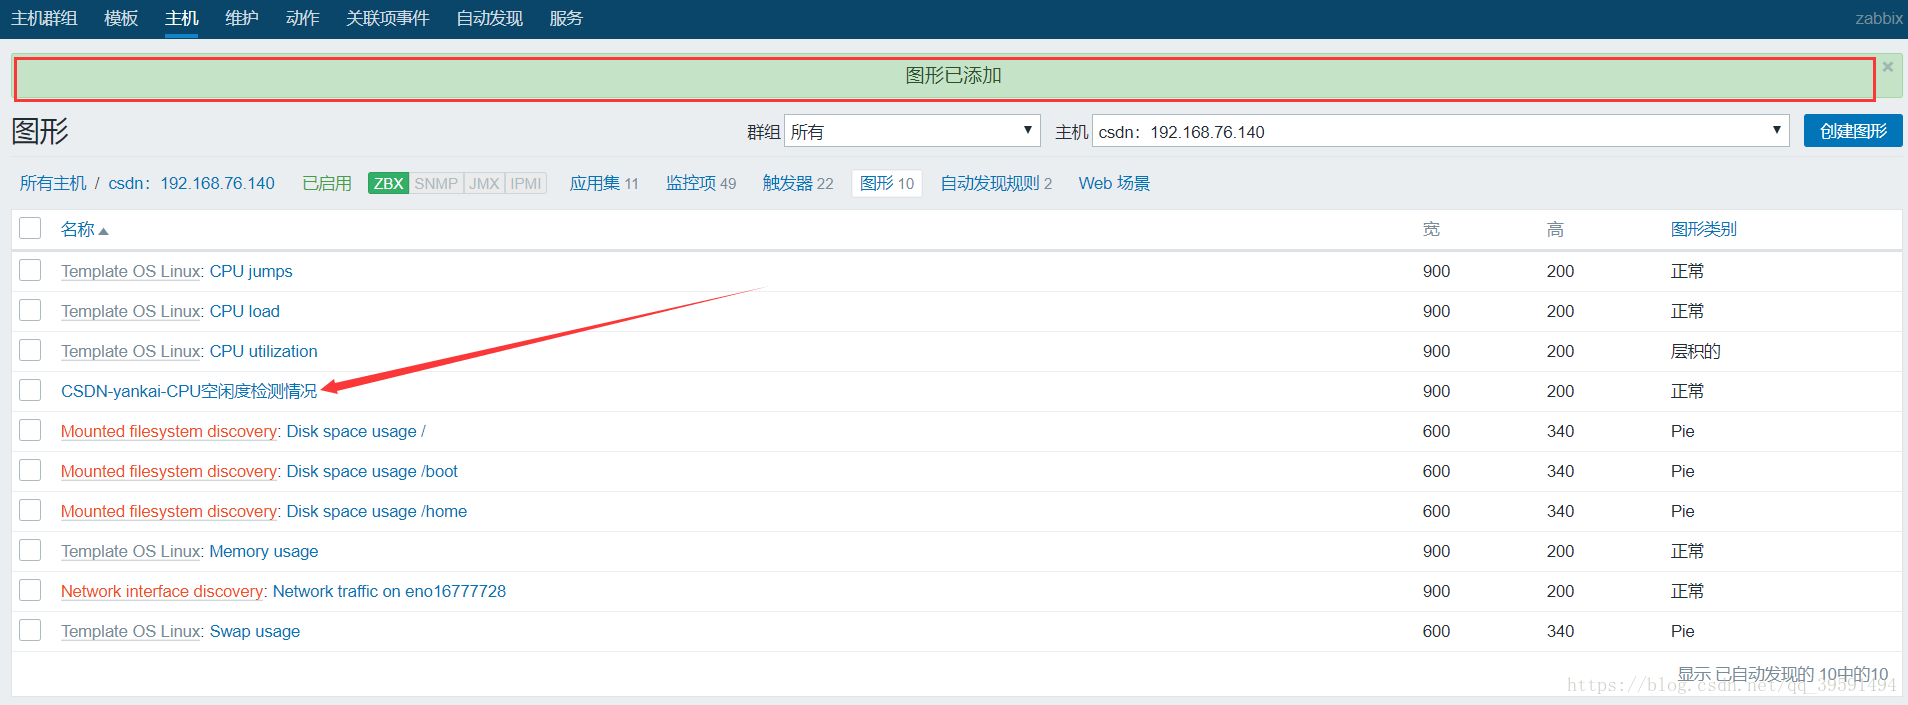1908x705 pixels.
Task: Check the CSDN-yankai-CPU row checkbox
Action: point(30,390)
